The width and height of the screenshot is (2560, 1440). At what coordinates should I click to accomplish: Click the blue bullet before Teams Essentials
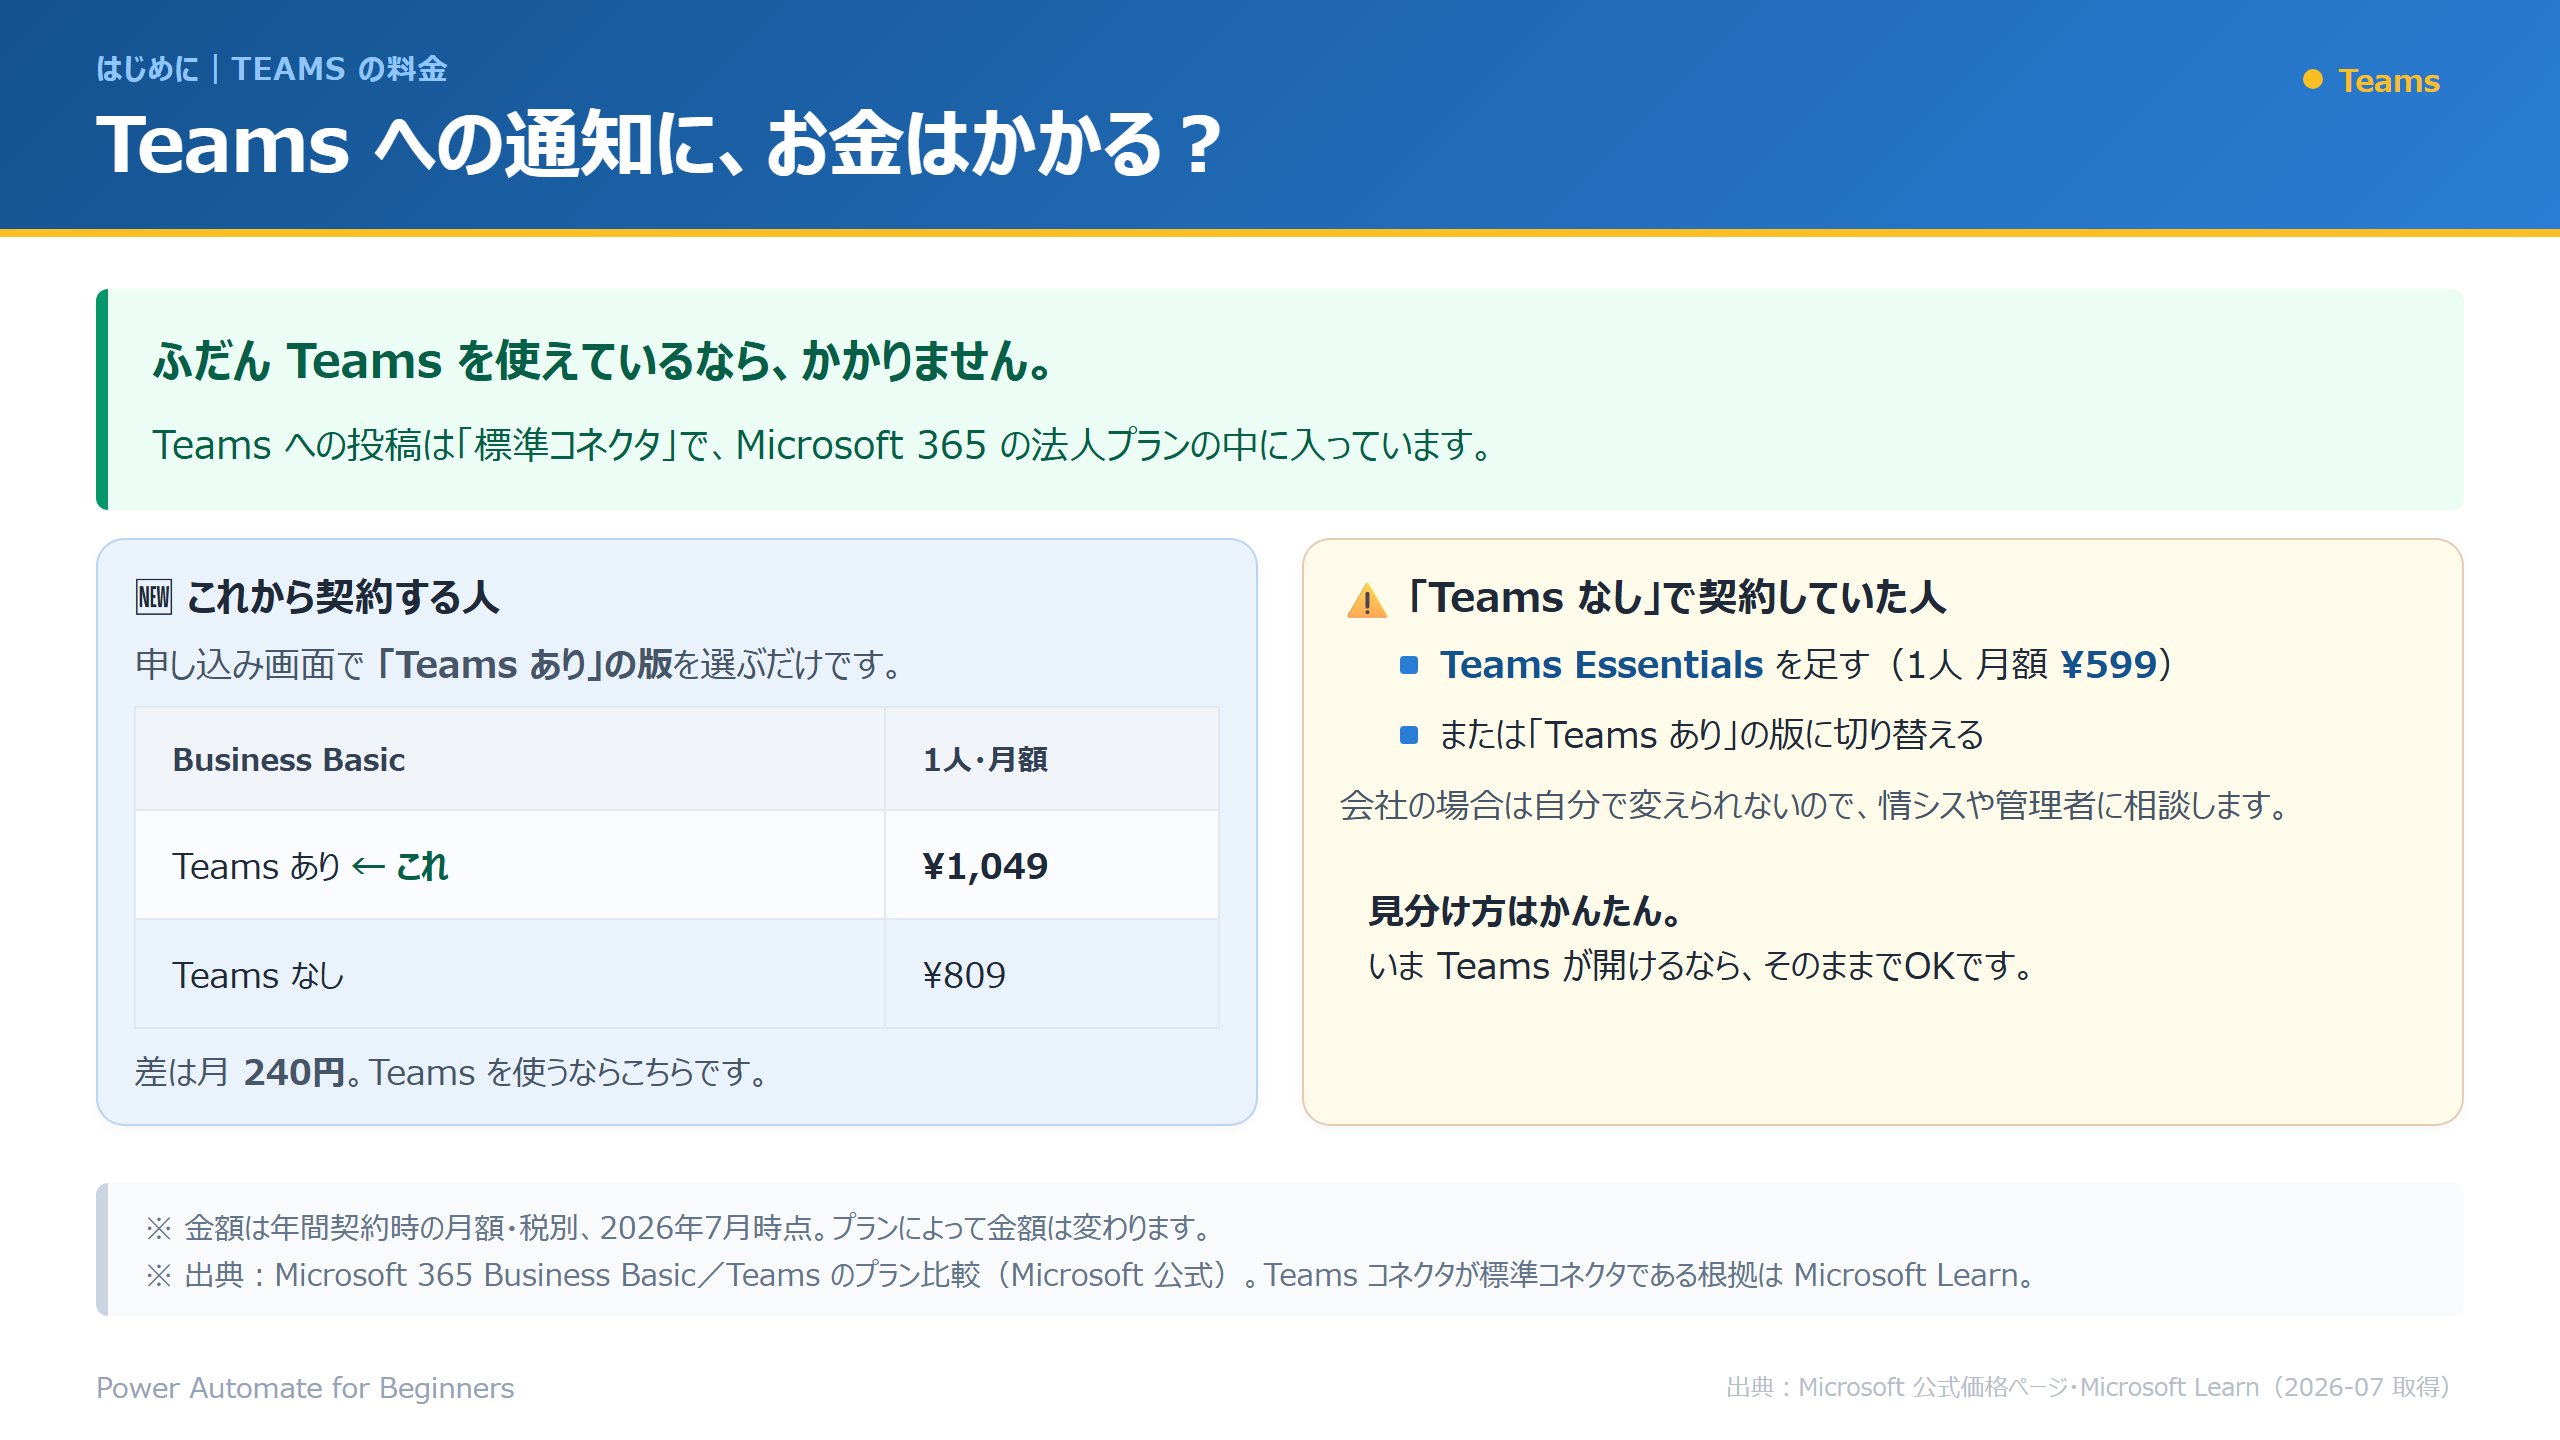[1409, 665]
